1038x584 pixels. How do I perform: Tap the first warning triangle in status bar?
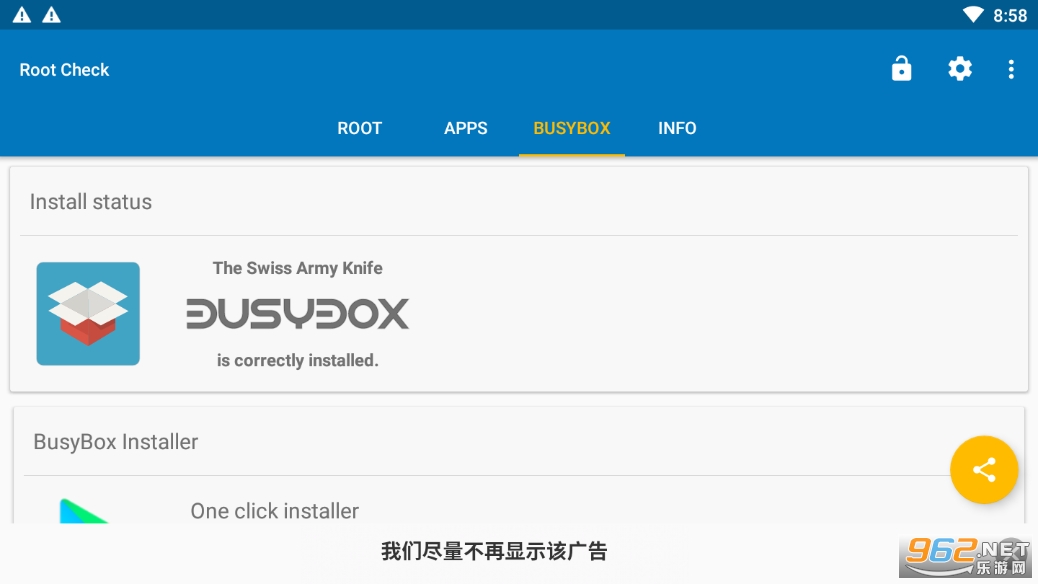[x=22, y=15]
